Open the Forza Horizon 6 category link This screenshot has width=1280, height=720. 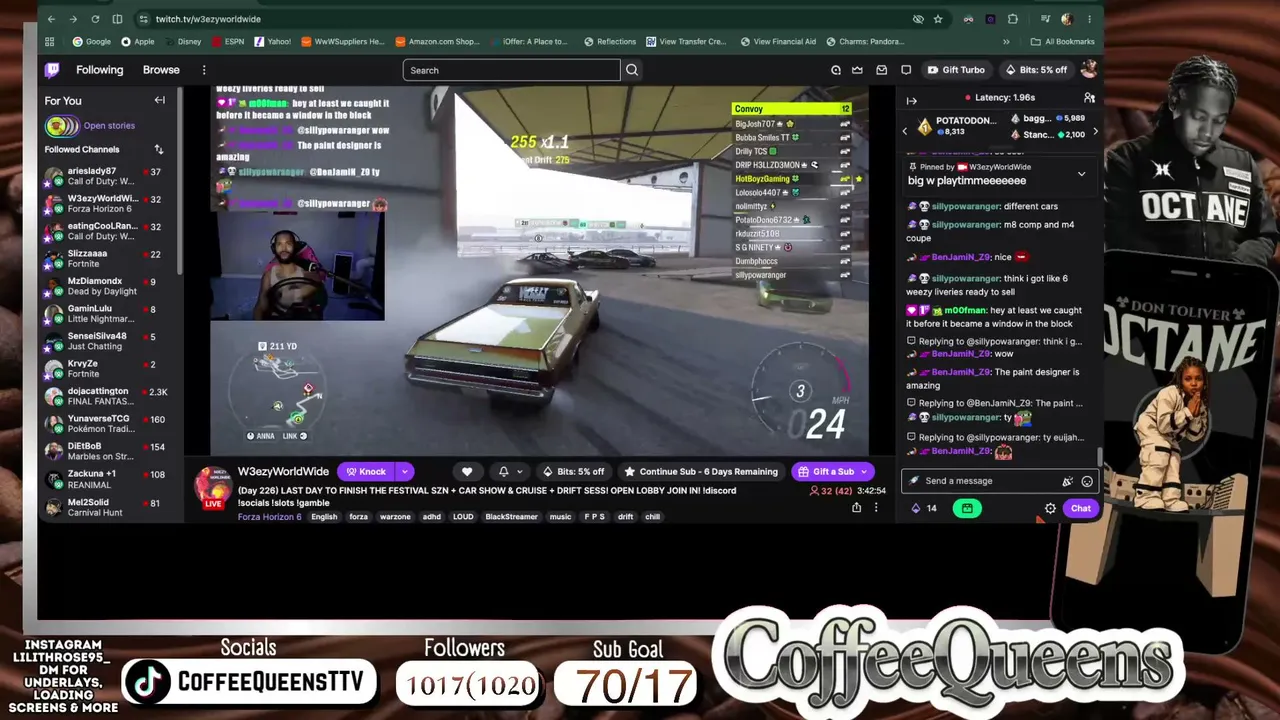click(x=269, y=517)
